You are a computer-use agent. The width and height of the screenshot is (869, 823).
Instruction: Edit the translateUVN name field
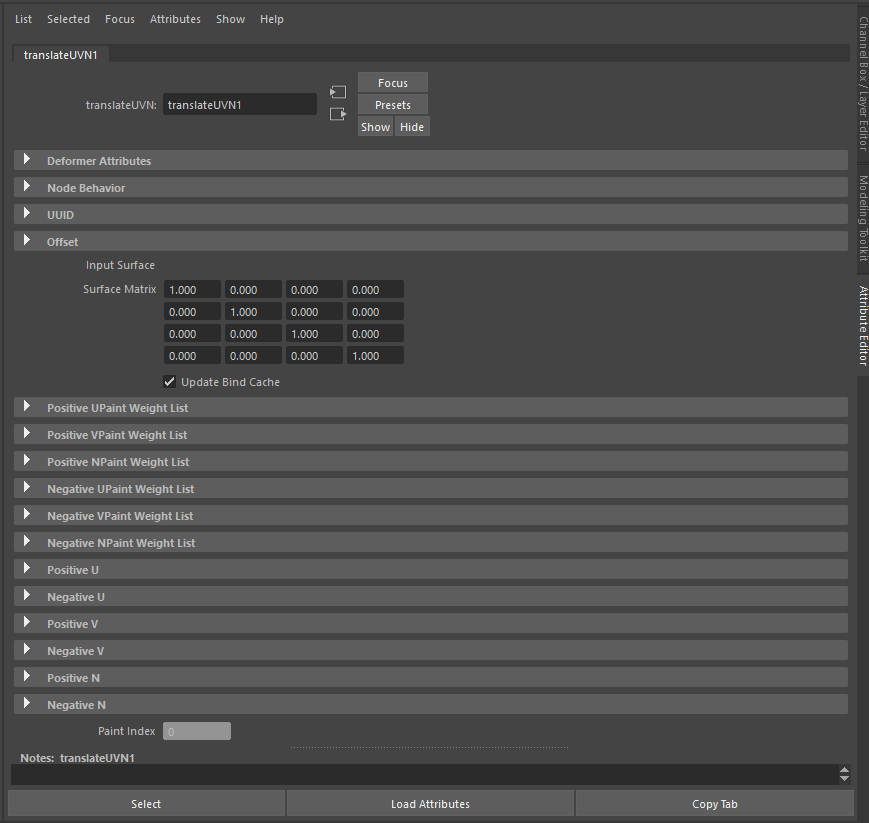pos(239,104)
